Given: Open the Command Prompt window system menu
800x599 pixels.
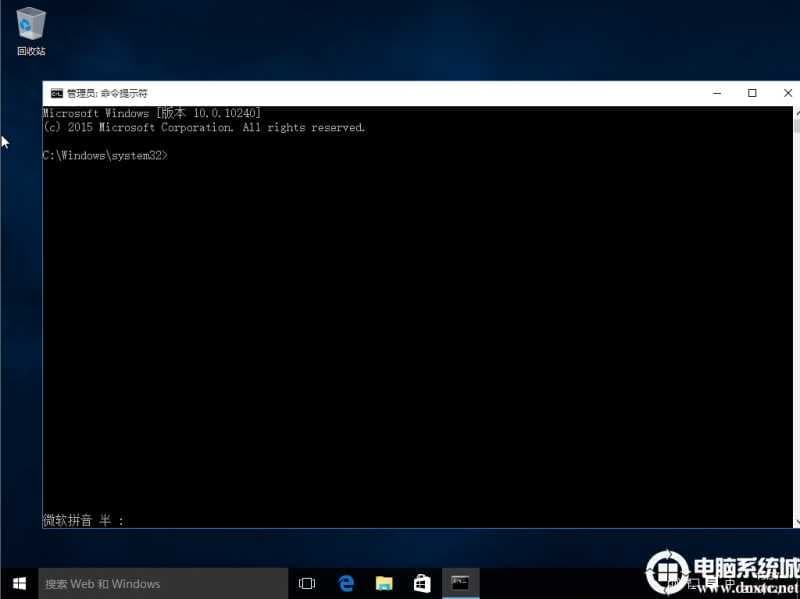Looking at the screenshot, I should [57, 92].
